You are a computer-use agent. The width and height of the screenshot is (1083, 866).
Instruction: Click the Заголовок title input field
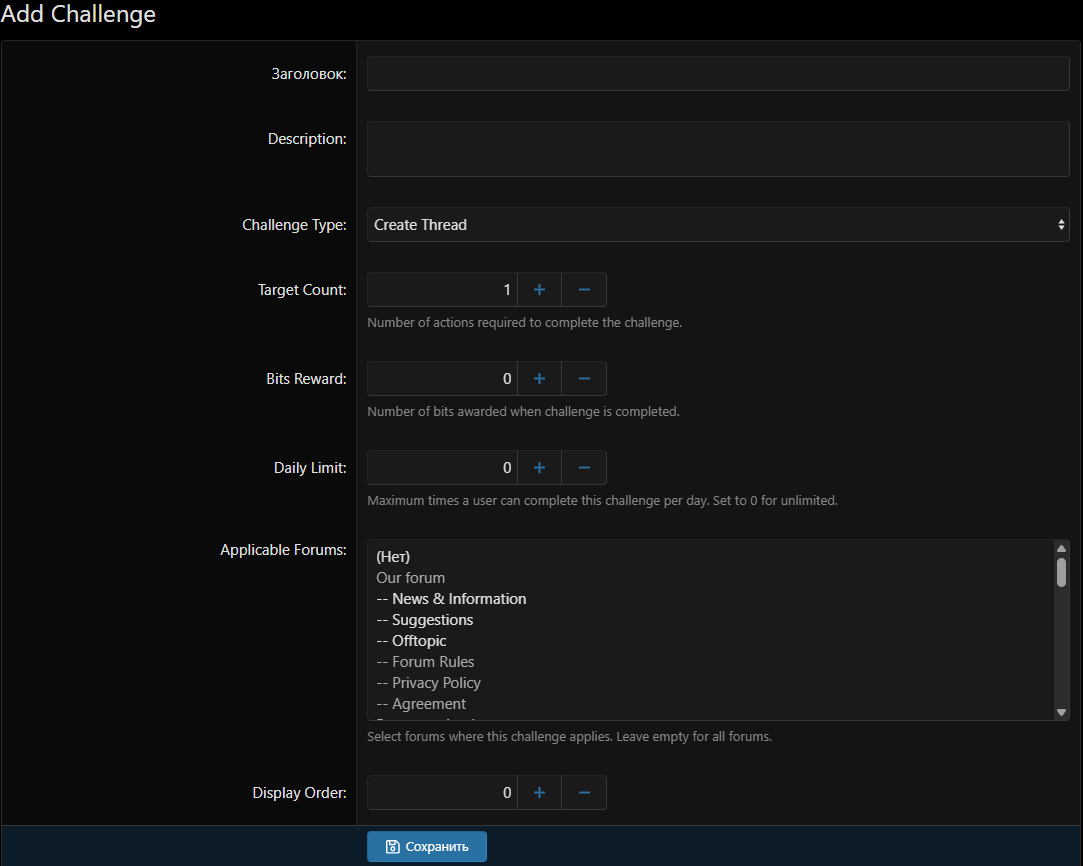point(717,74)
